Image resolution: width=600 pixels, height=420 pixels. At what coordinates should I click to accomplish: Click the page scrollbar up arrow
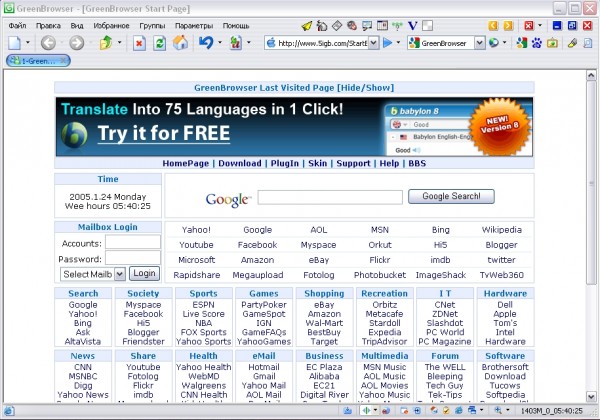pyautogui.click(x=591, y=75)
